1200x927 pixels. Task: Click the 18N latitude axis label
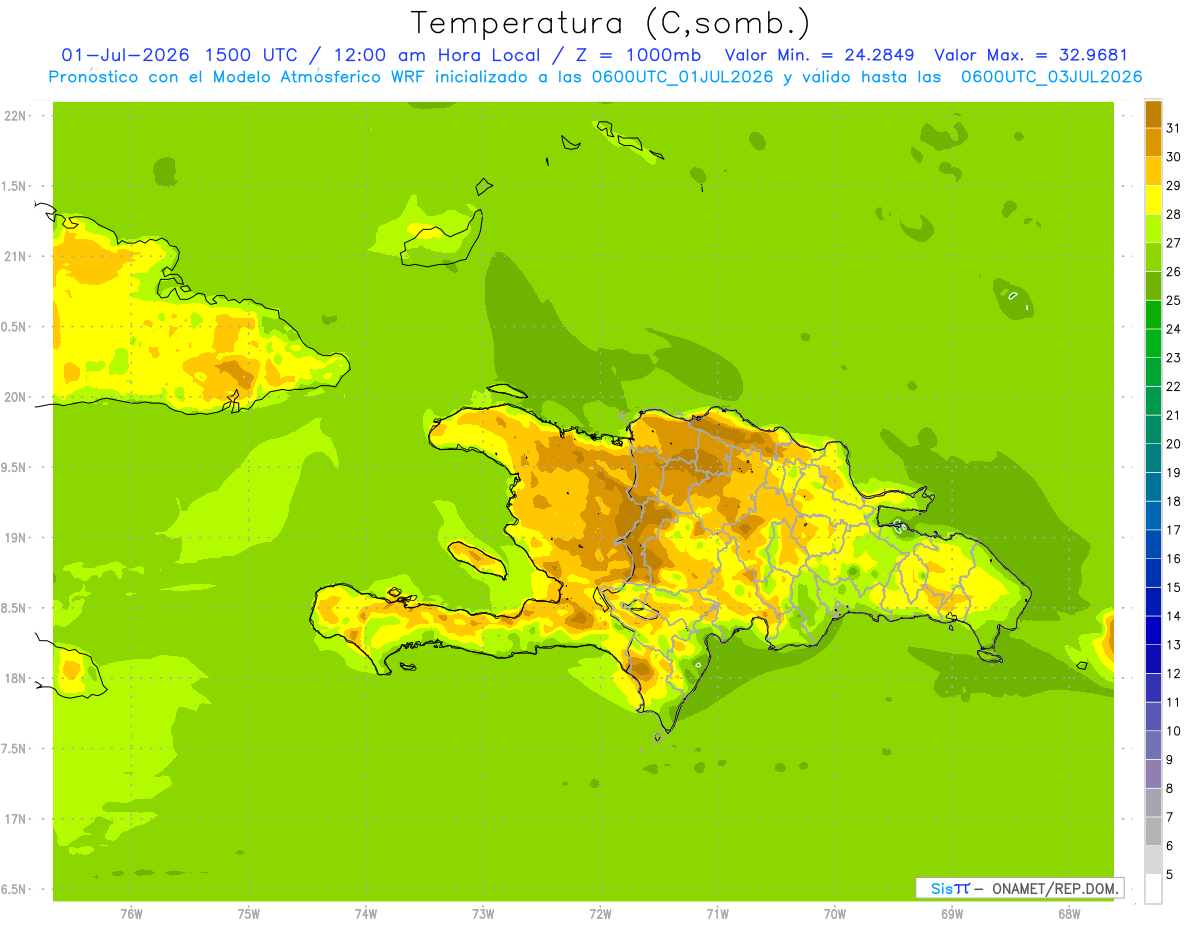point(15,678)
